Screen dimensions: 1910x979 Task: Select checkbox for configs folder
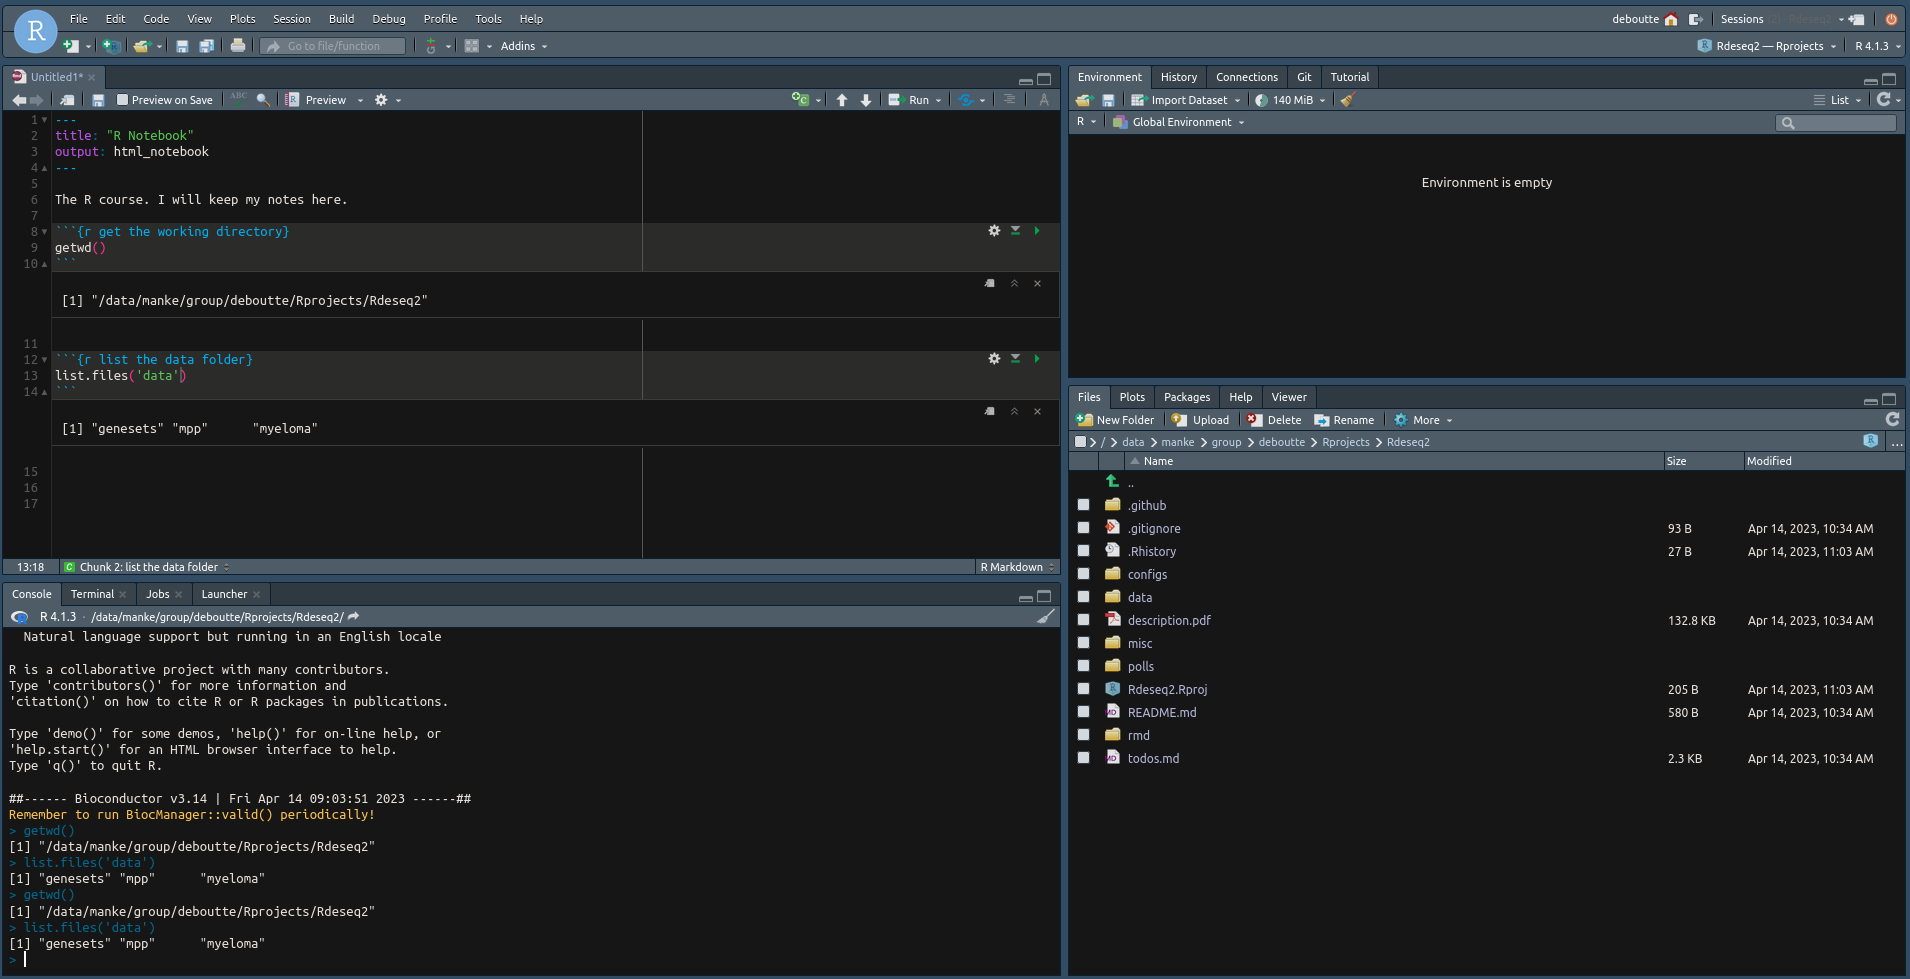[1083, 574]
